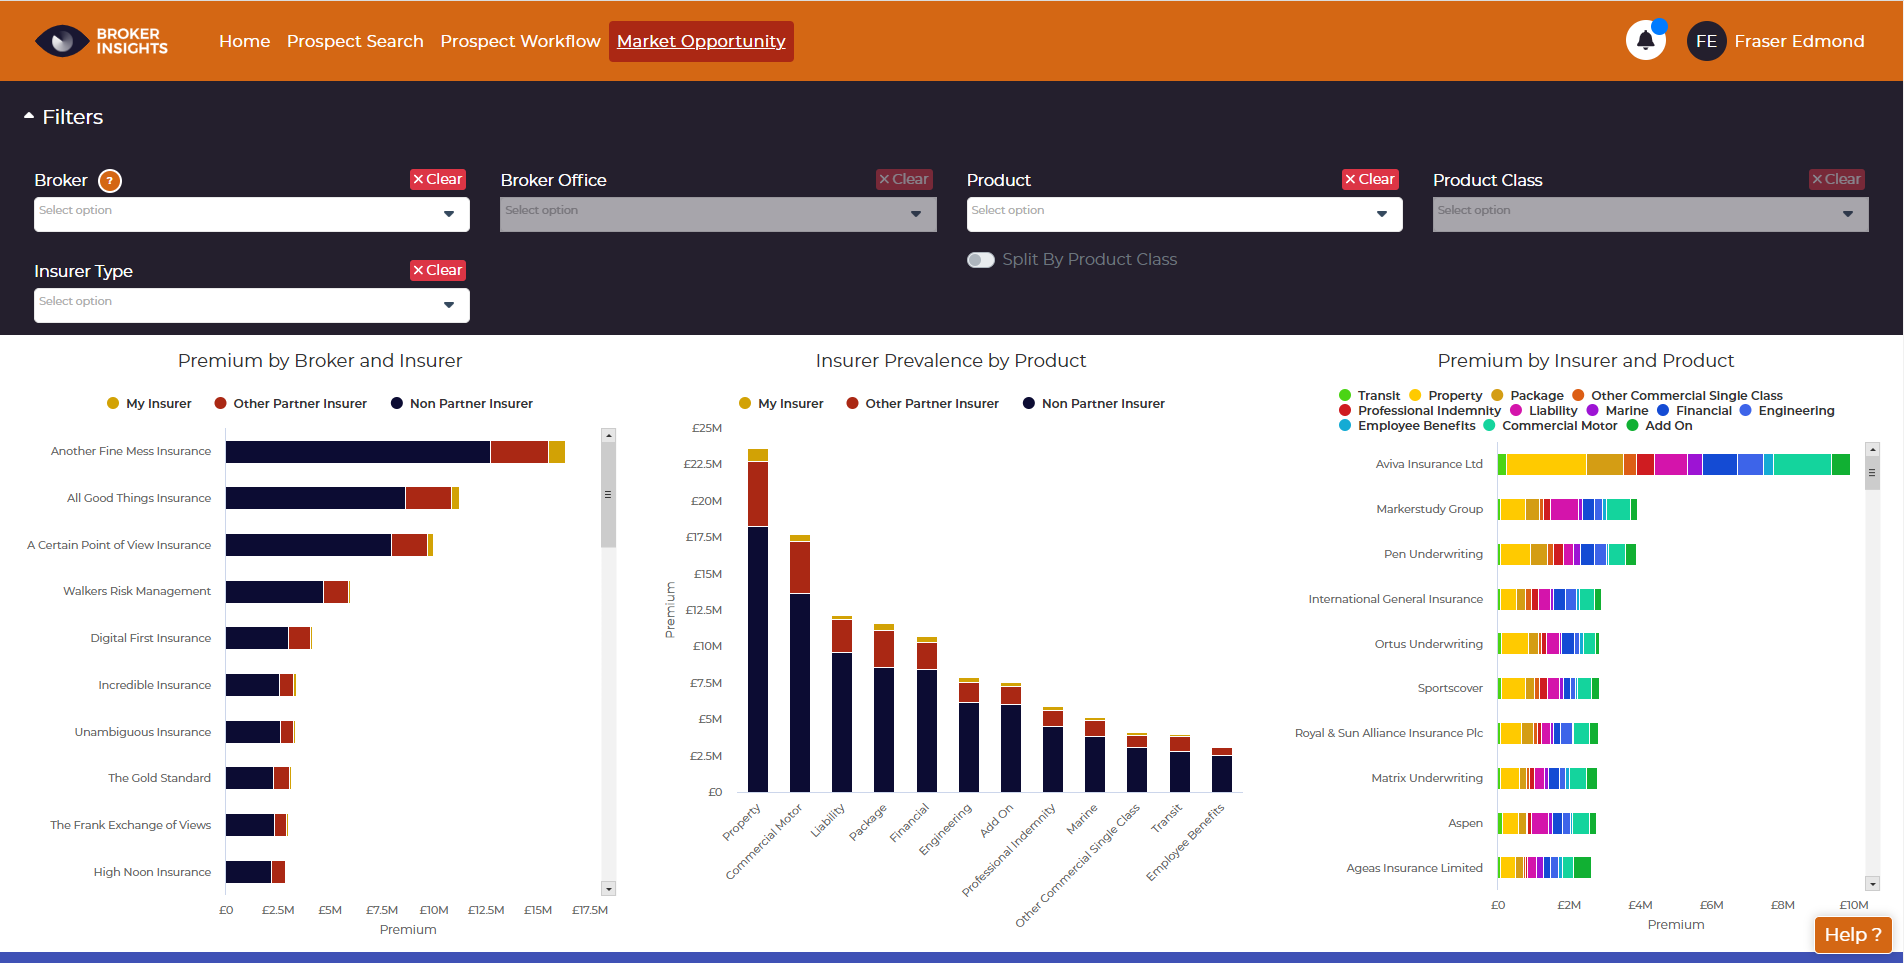The image size is (1904, 963).
Task: Click the Aviva Insurance Ltd stacked bar
Action: pyautogui.click(x=1674, y=465)
